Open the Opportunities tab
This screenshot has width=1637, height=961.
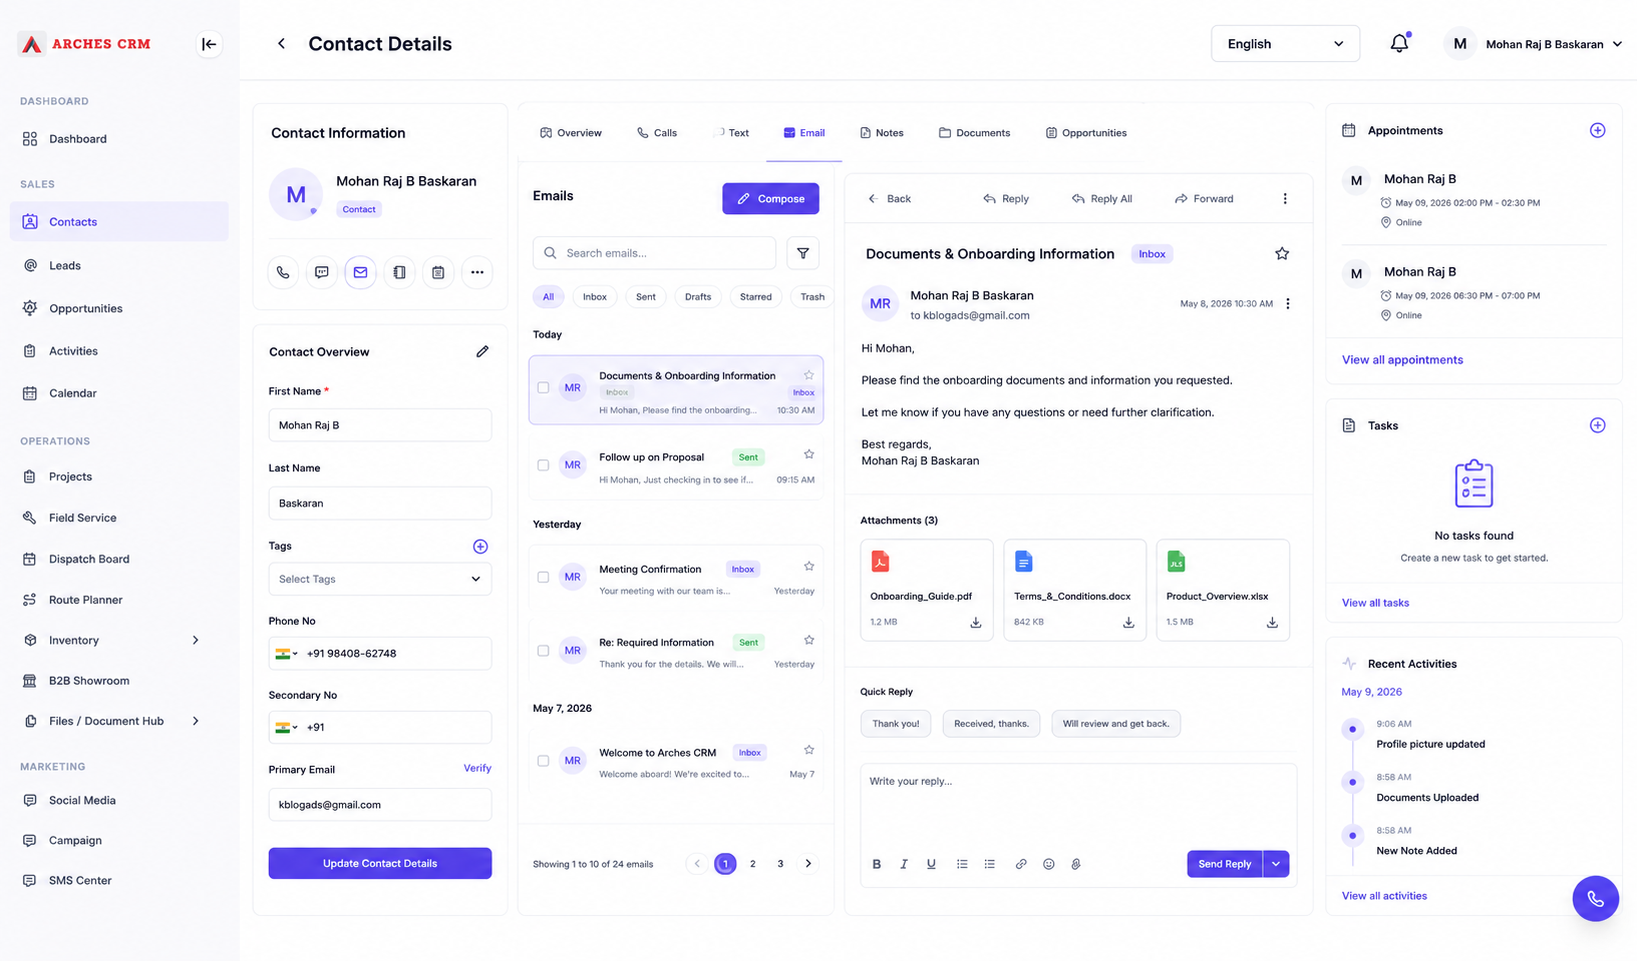1086,133
